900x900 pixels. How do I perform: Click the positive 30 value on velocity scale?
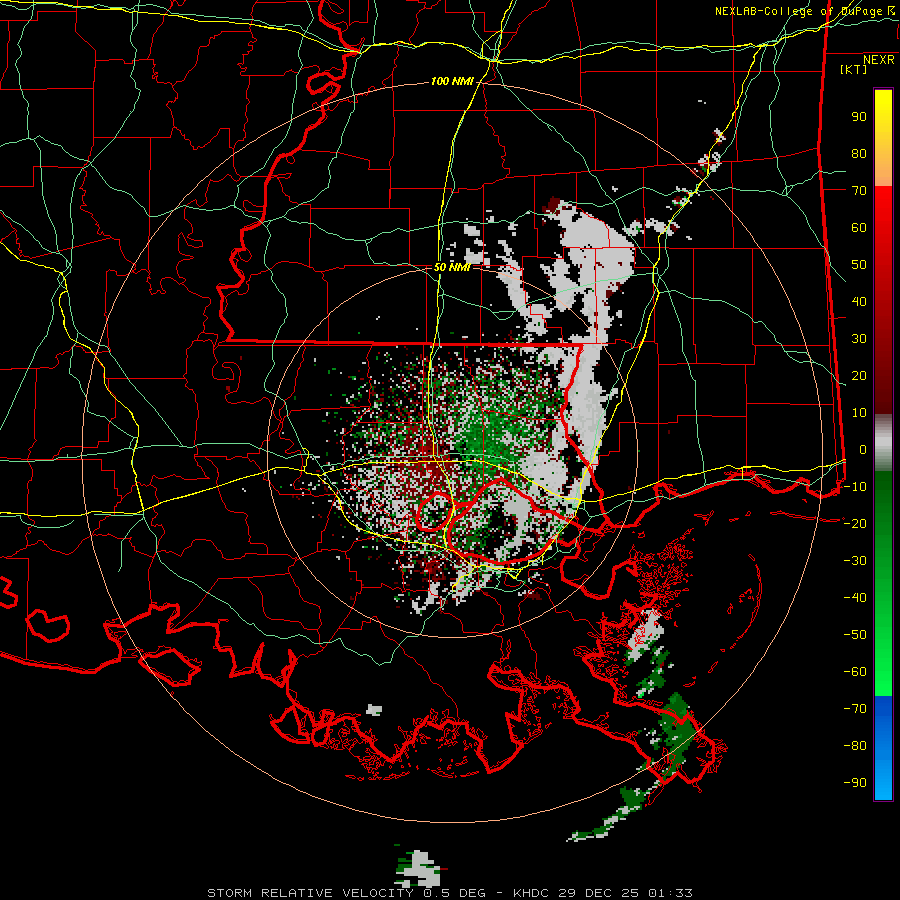click(859, 339)
